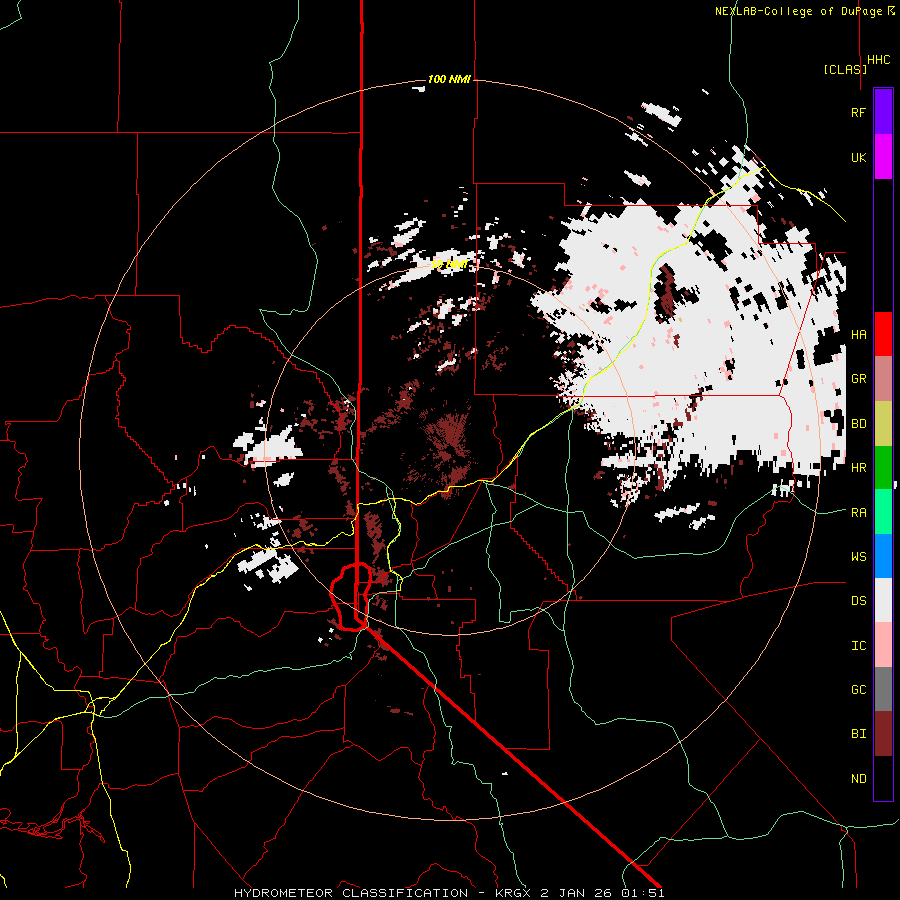Click the light pink IC legend swatch
This screenshot has width=900, height=900.
[x=883, y=645]
